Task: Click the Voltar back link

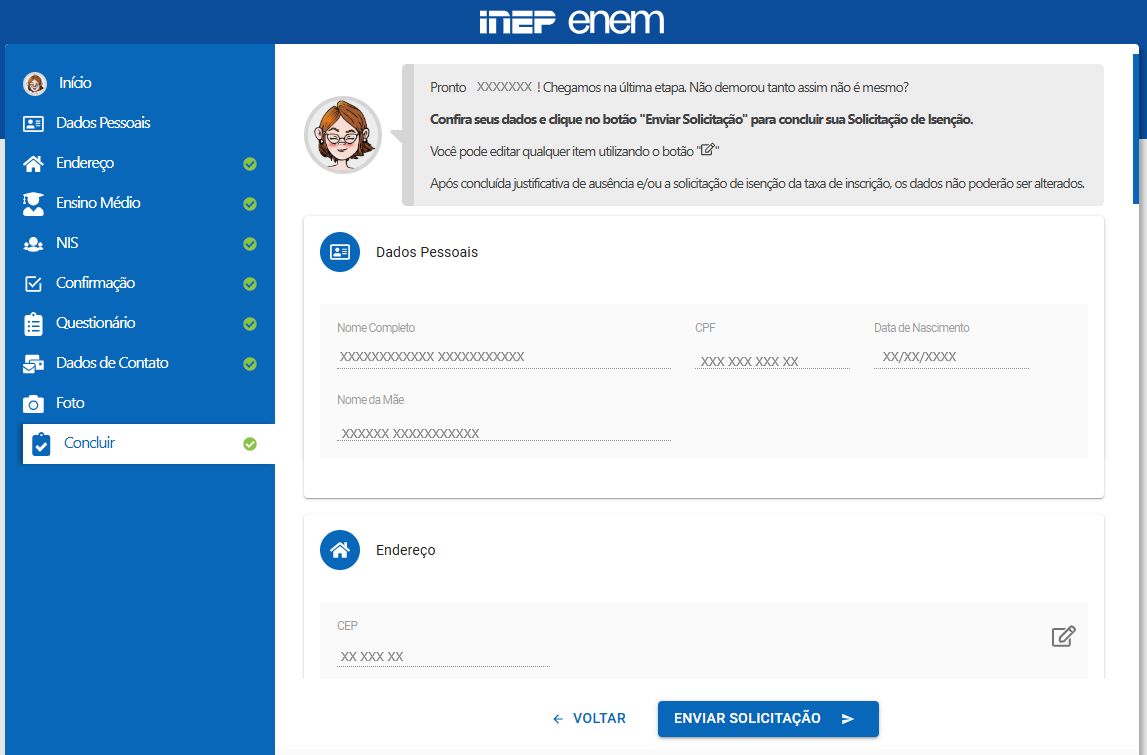Action: (589, 718)
